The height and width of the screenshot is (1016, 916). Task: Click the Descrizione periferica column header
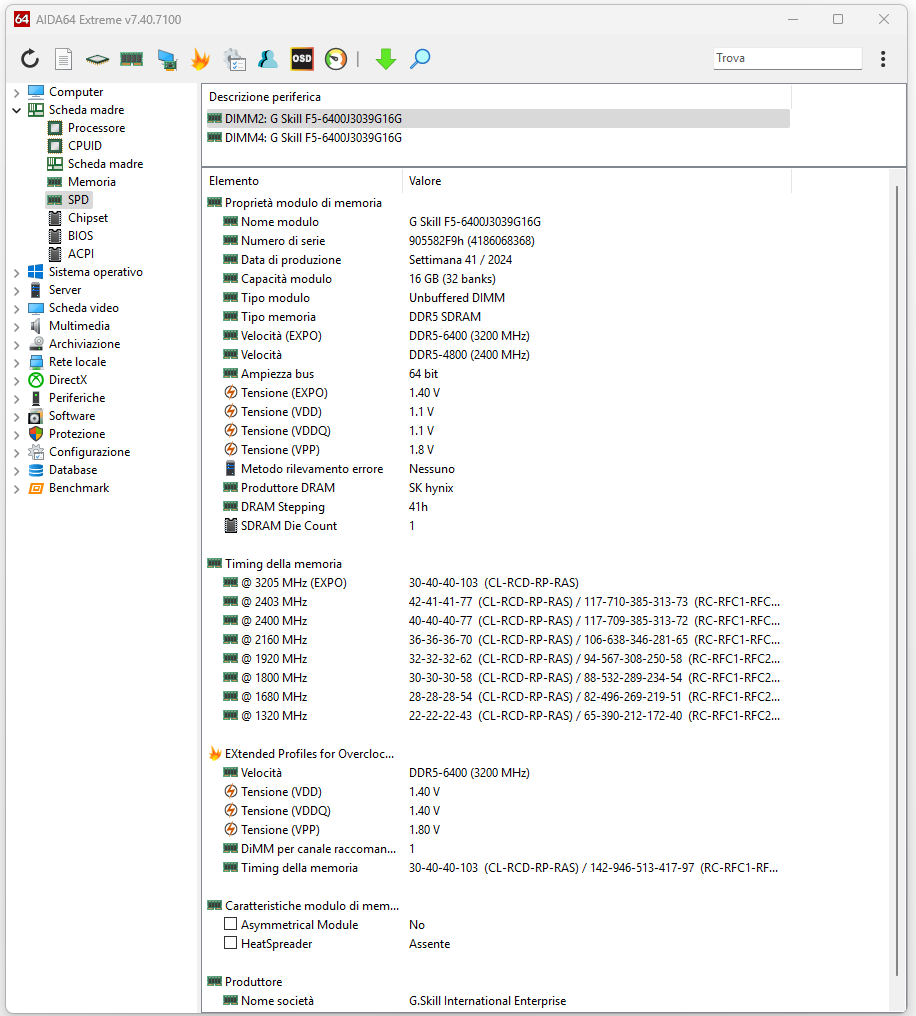497,97
